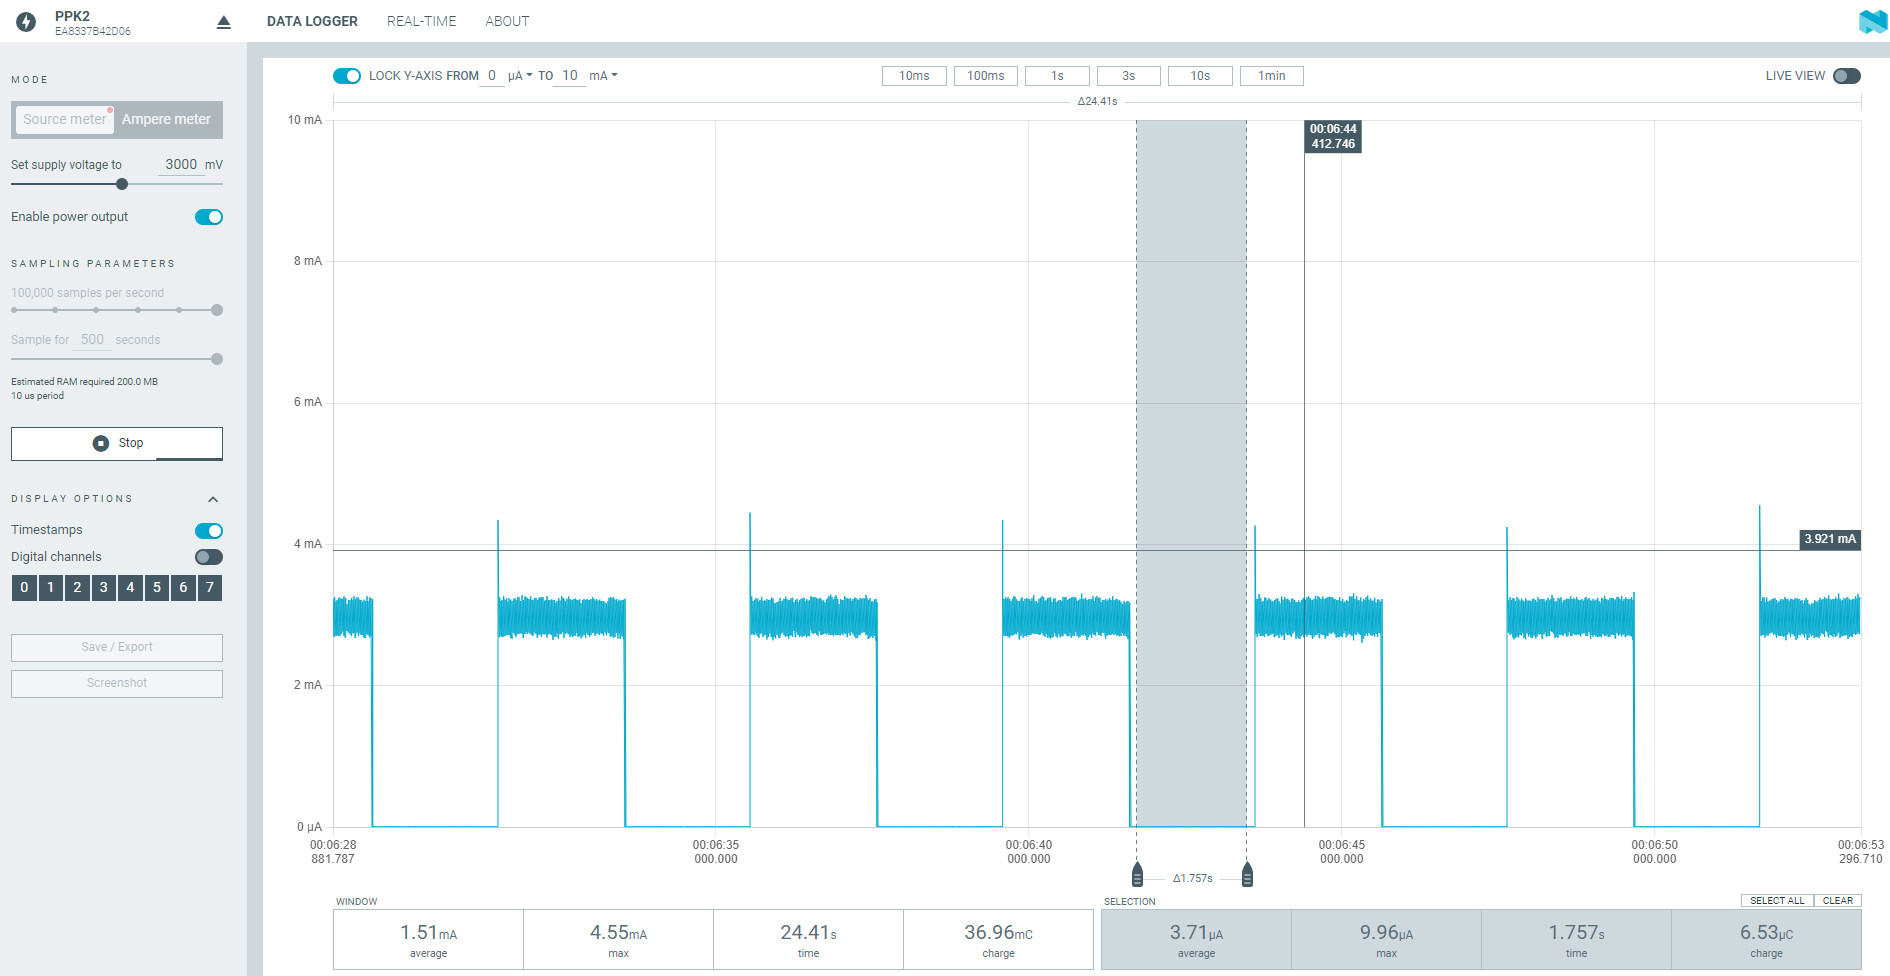Set time window to 10s
Screen dimensions: 1890x976
(x=1200, y=76)
